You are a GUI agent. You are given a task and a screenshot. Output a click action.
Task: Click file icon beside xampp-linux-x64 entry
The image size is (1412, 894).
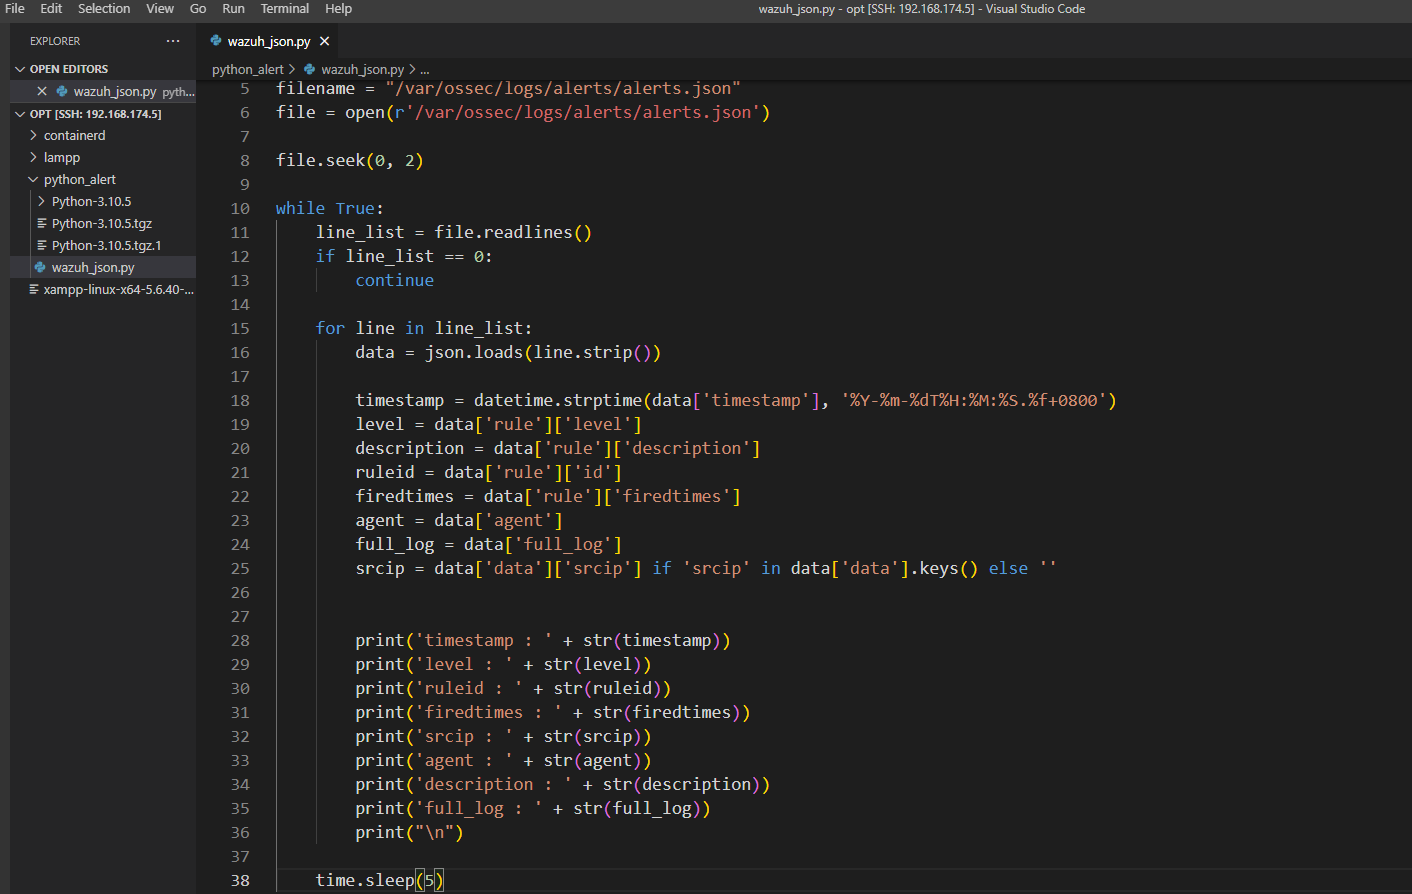click(34, 289)
